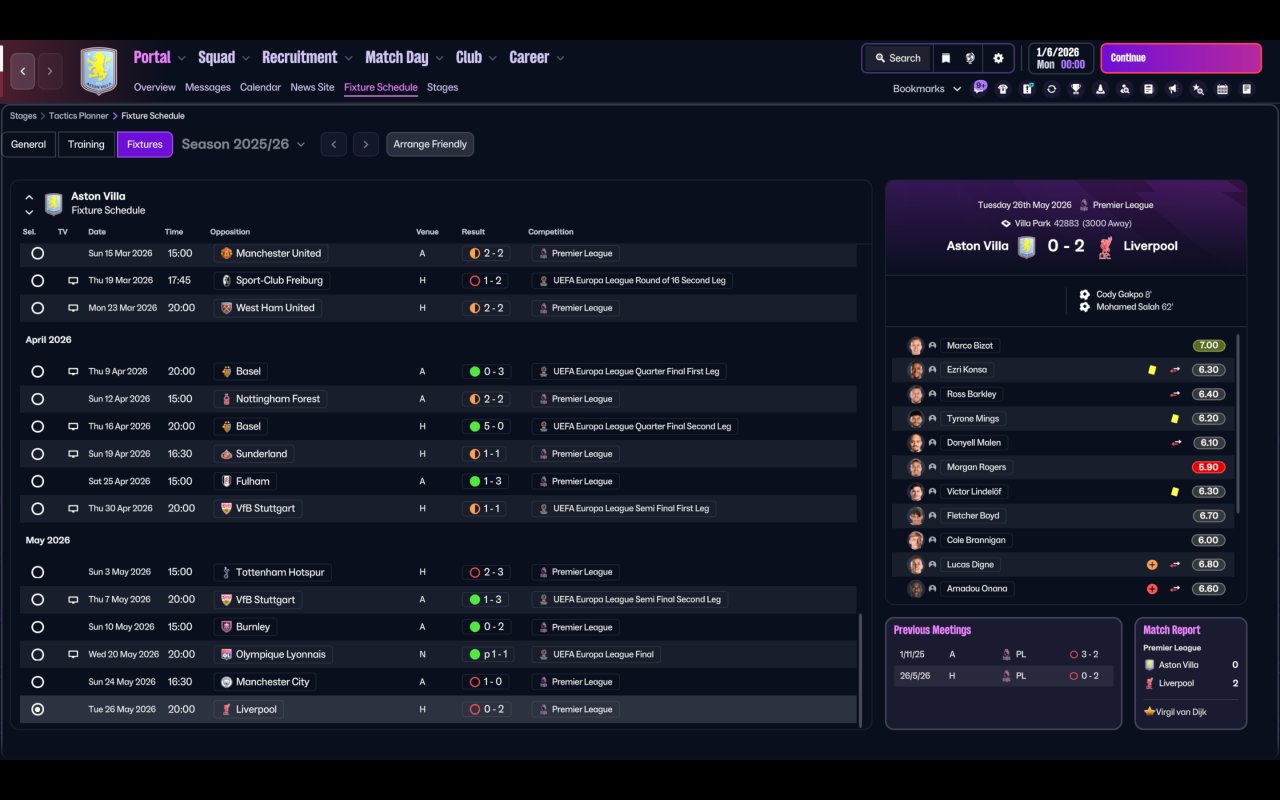Open the Calendar tab
1280x800 pixels.
tap(260, 87)
